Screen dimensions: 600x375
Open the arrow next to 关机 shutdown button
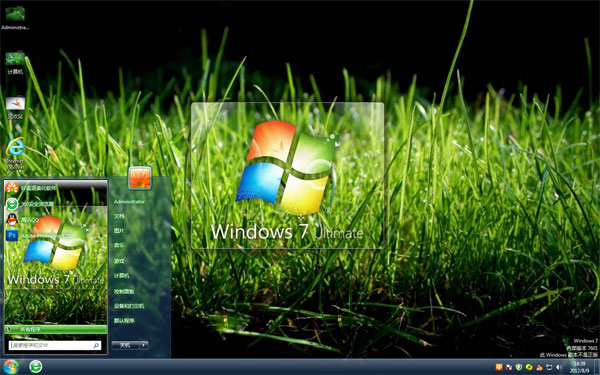click(x=144, y=345)
